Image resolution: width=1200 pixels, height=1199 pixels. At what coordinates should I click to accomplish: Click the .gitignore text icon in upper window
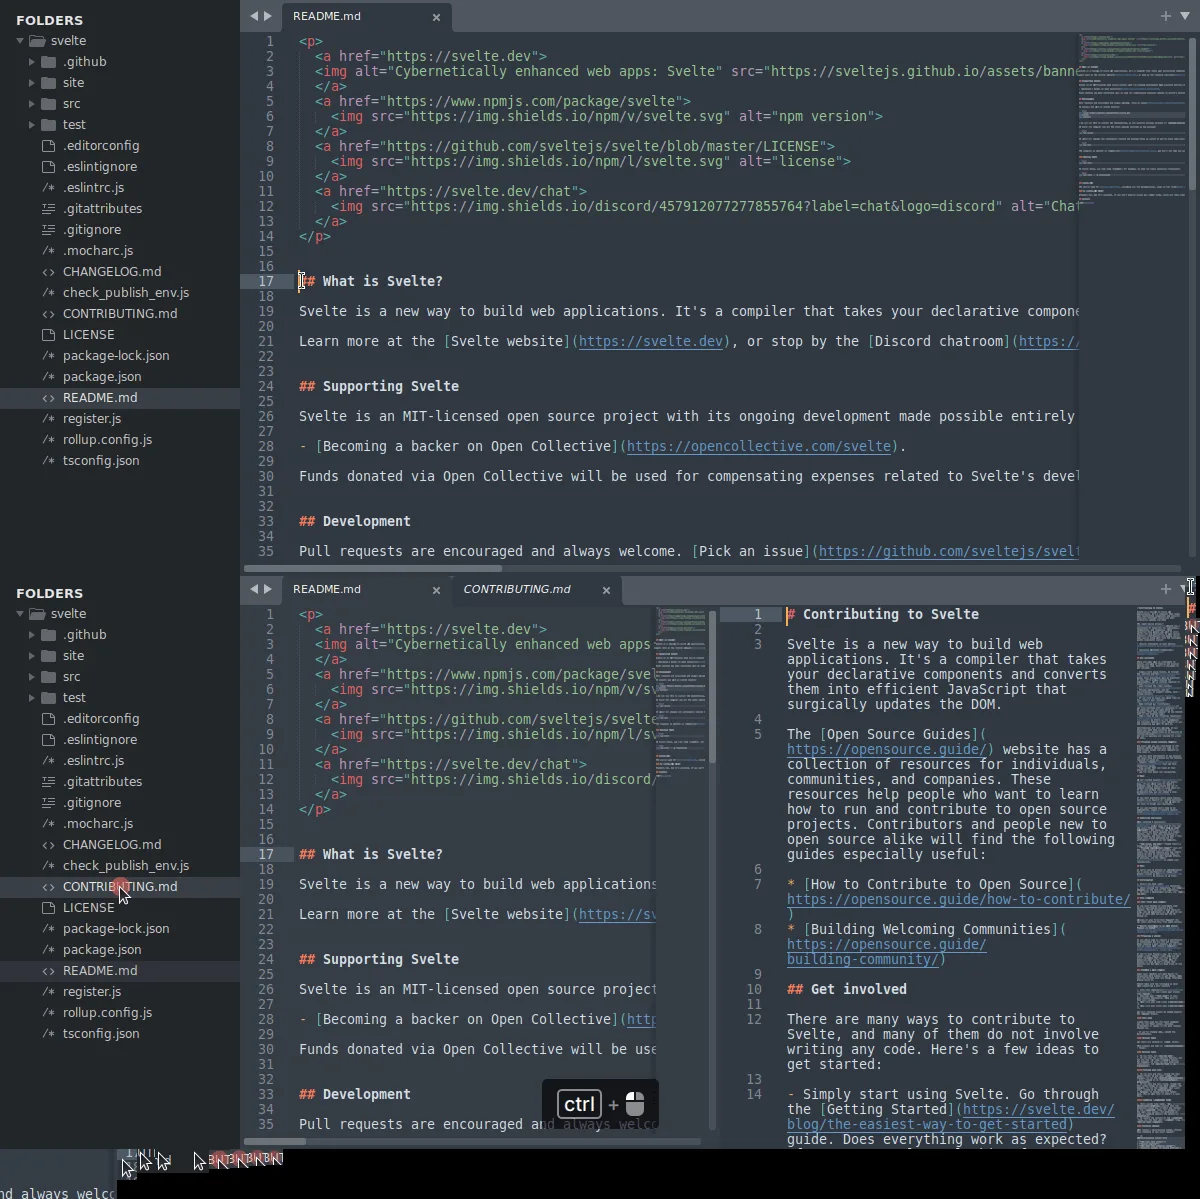point(48,230)
